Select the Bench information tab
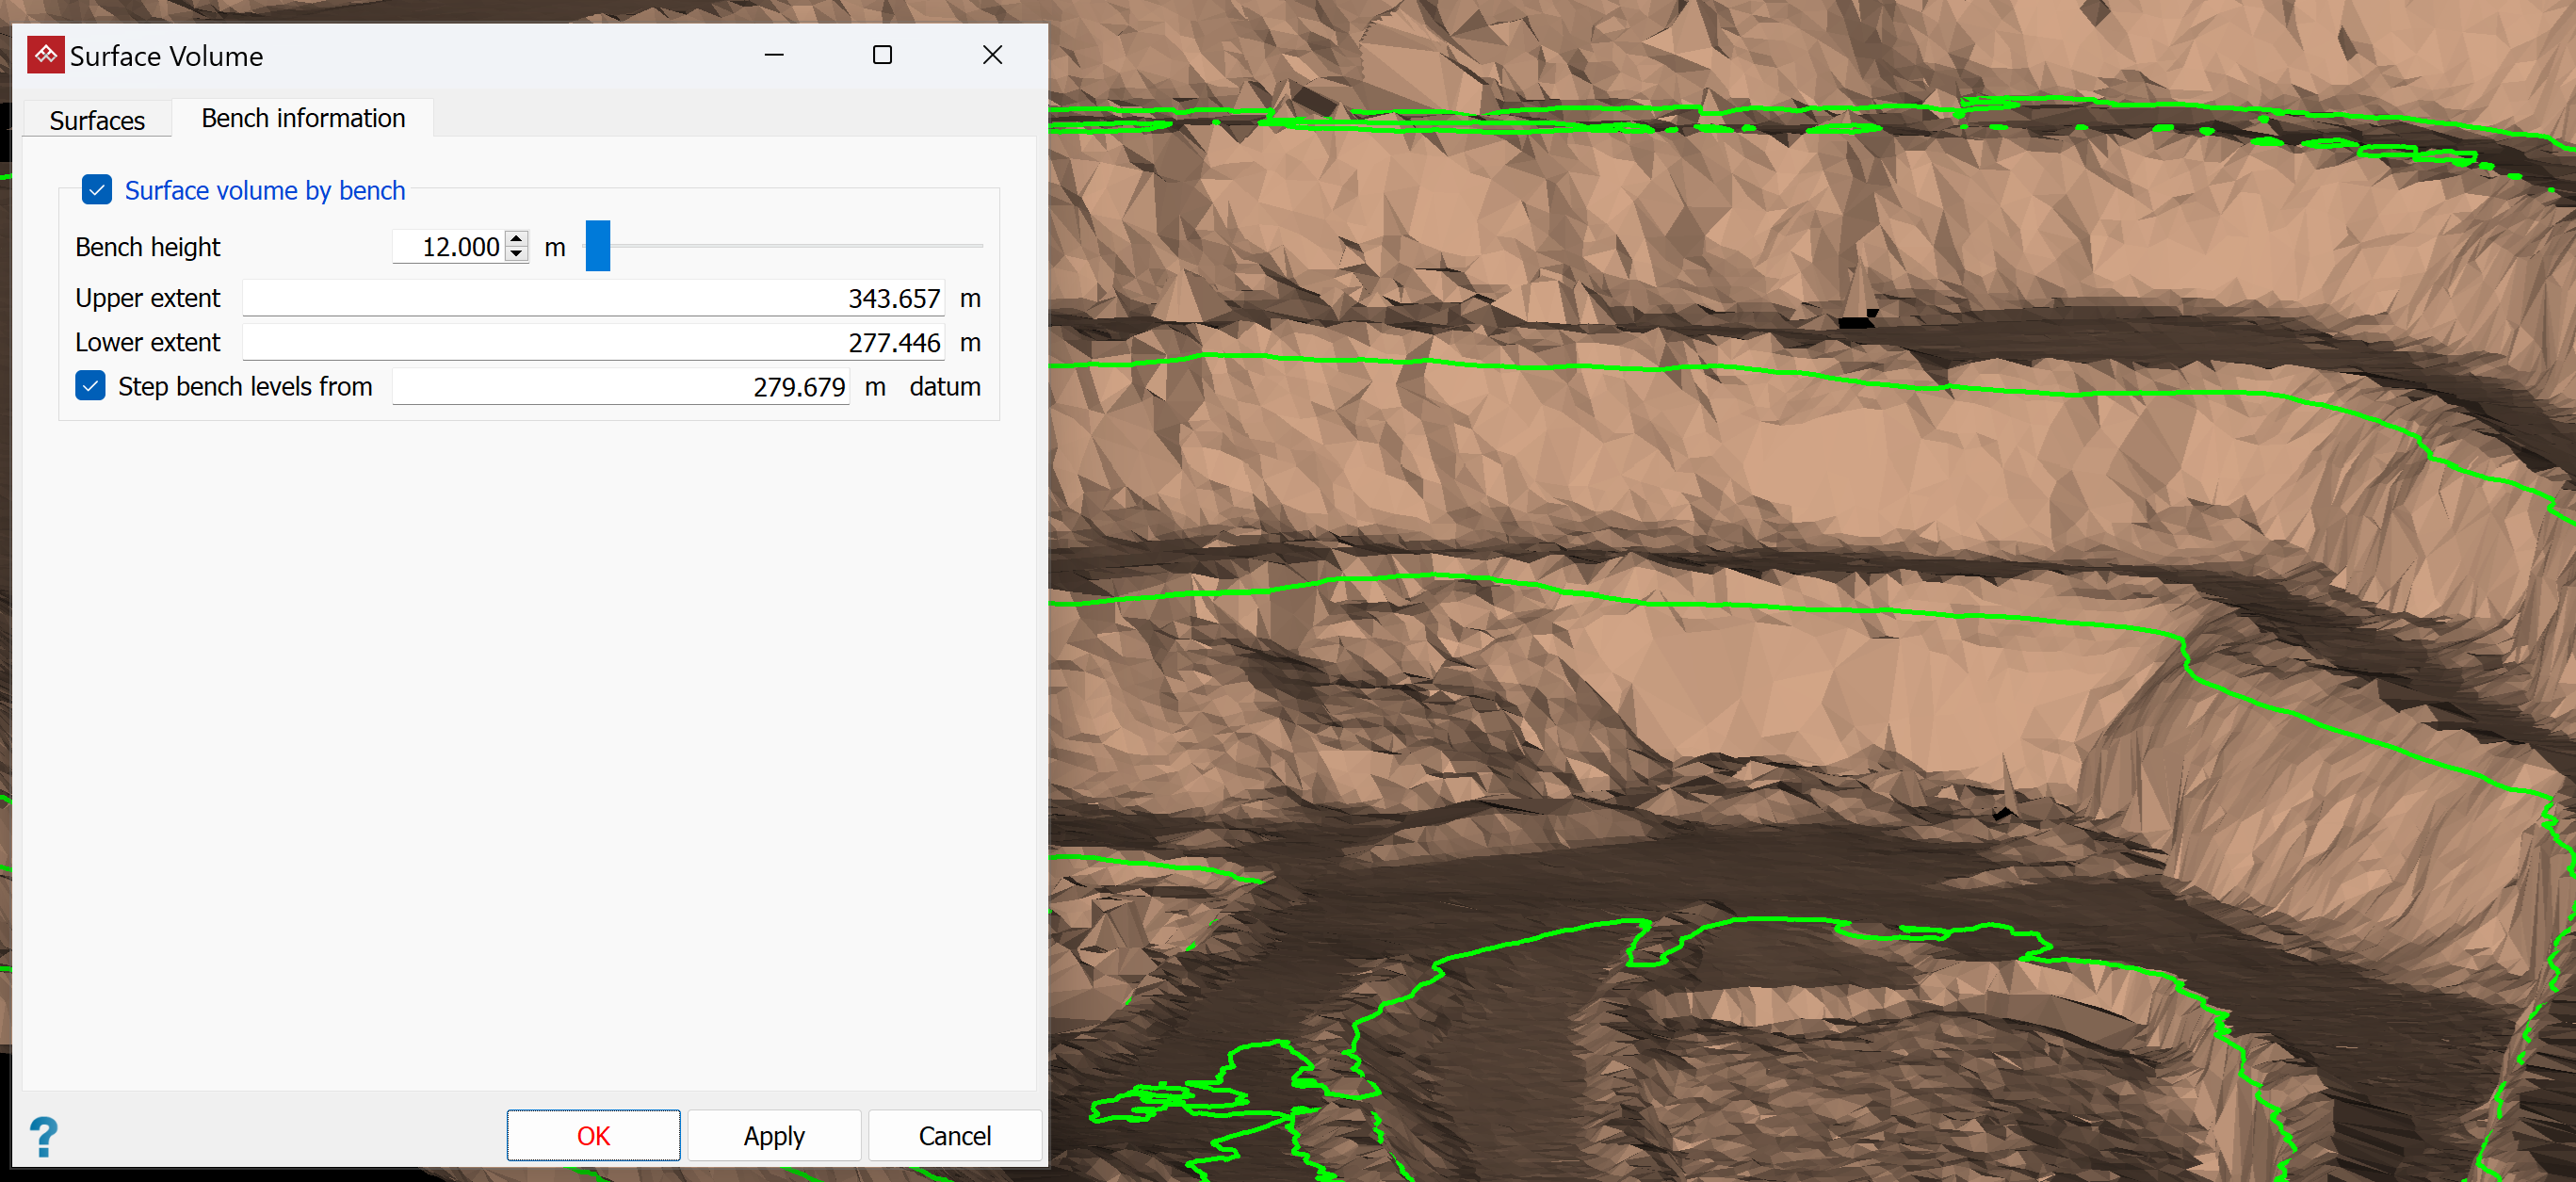Image resolution: width=2576 pixels, height=1182 pixels. pyautogui.click(x=303, y=118)
